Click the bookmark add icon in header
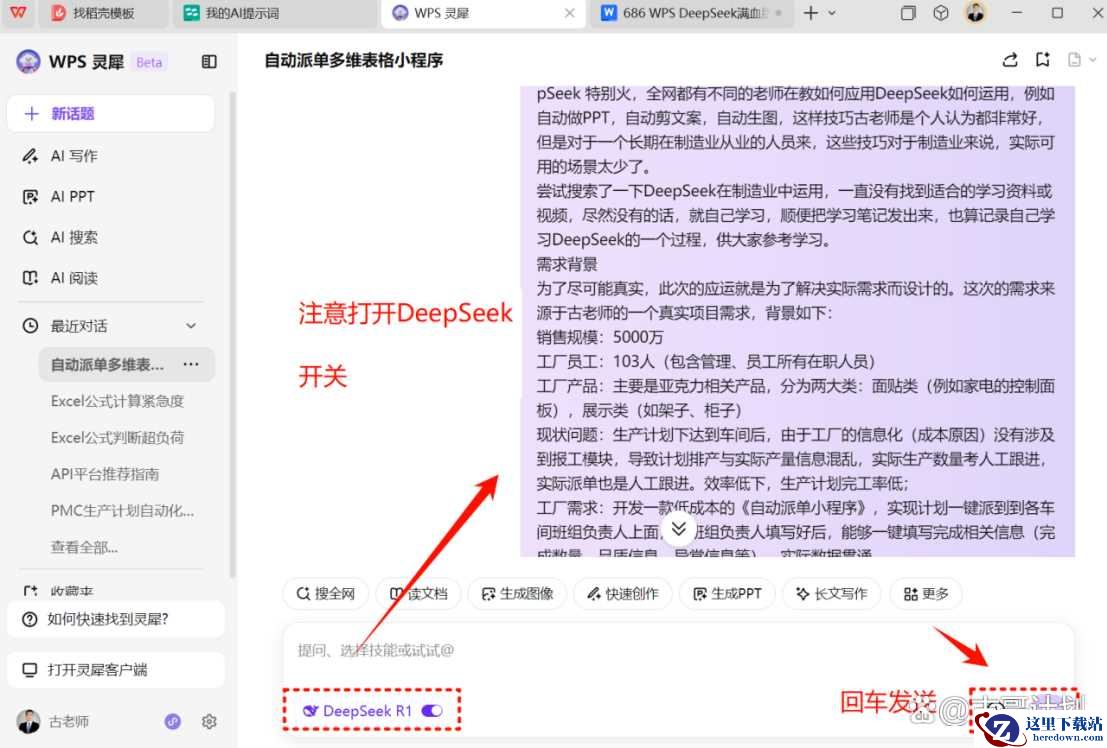This screenshot has height=748, width=1107. (x=1043, y=60)
